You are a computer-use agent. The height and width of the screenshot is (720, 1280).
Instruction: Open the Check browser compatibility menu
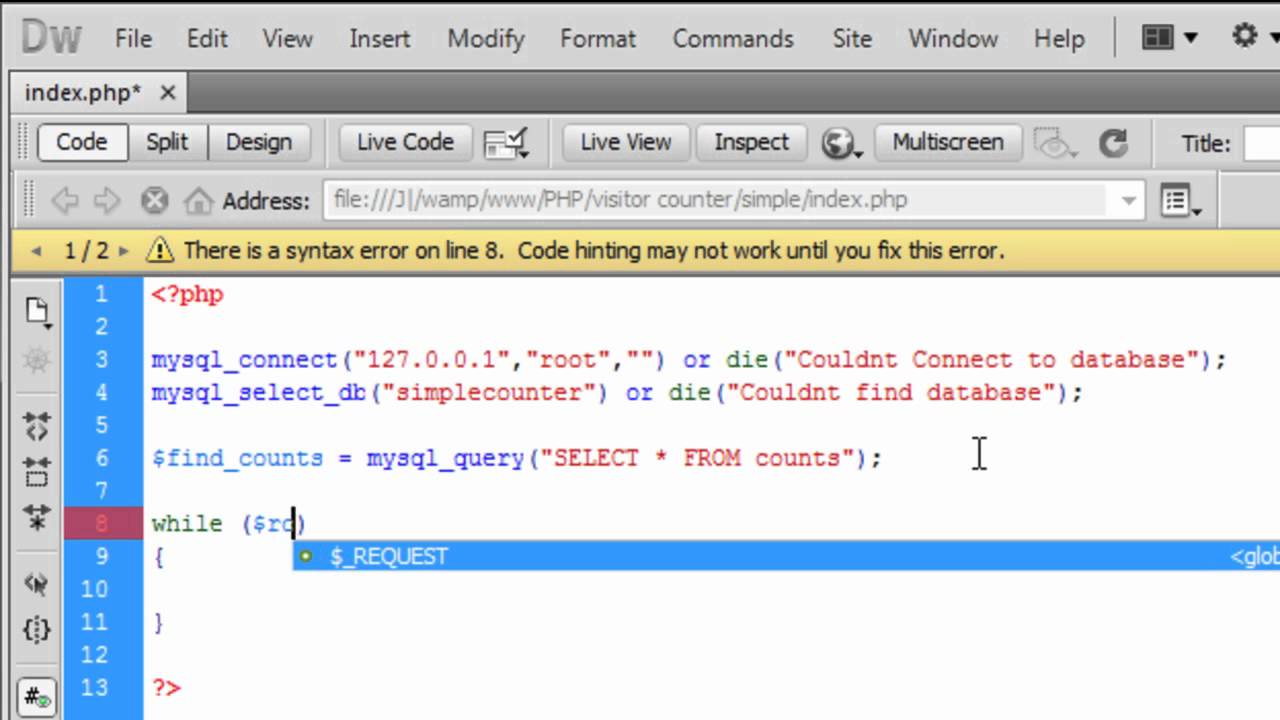tap(505, 144)
